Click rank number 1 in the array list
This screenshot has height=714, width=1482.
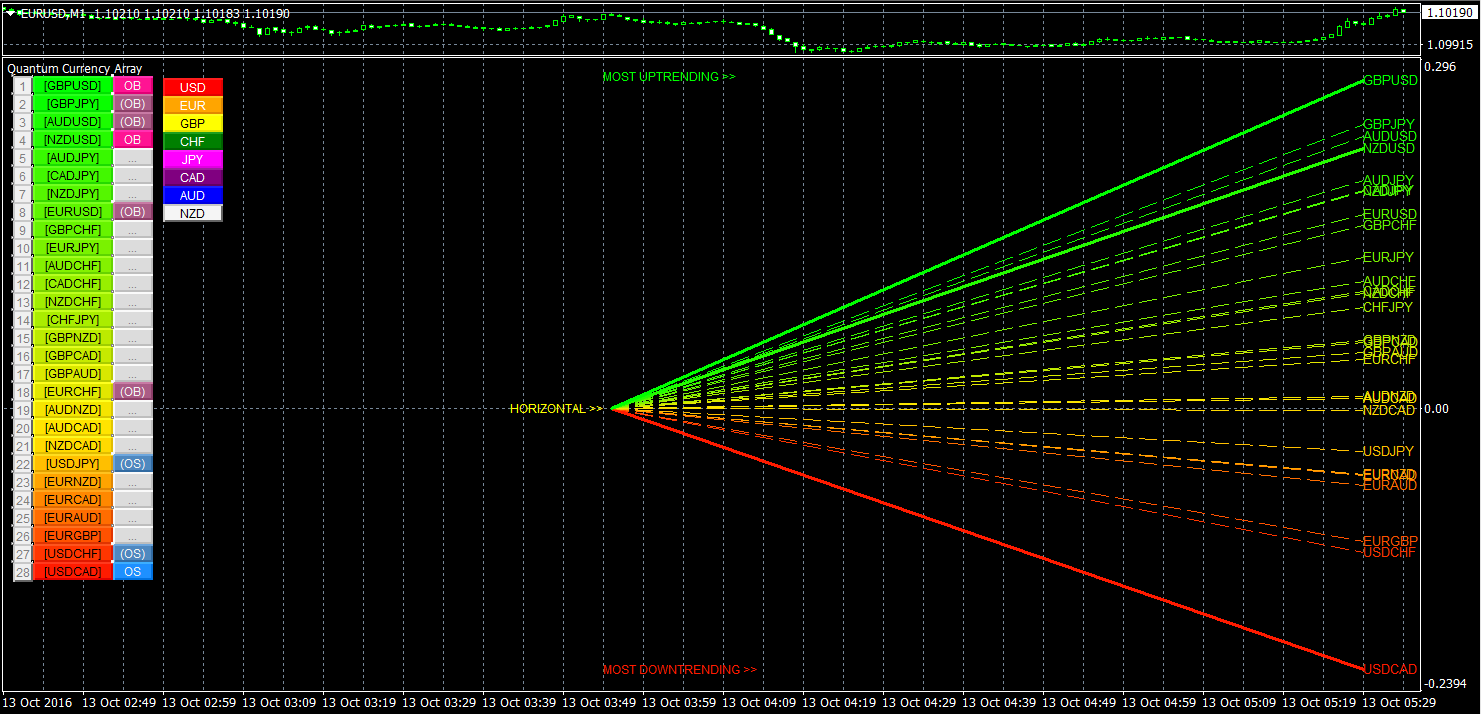22,86
